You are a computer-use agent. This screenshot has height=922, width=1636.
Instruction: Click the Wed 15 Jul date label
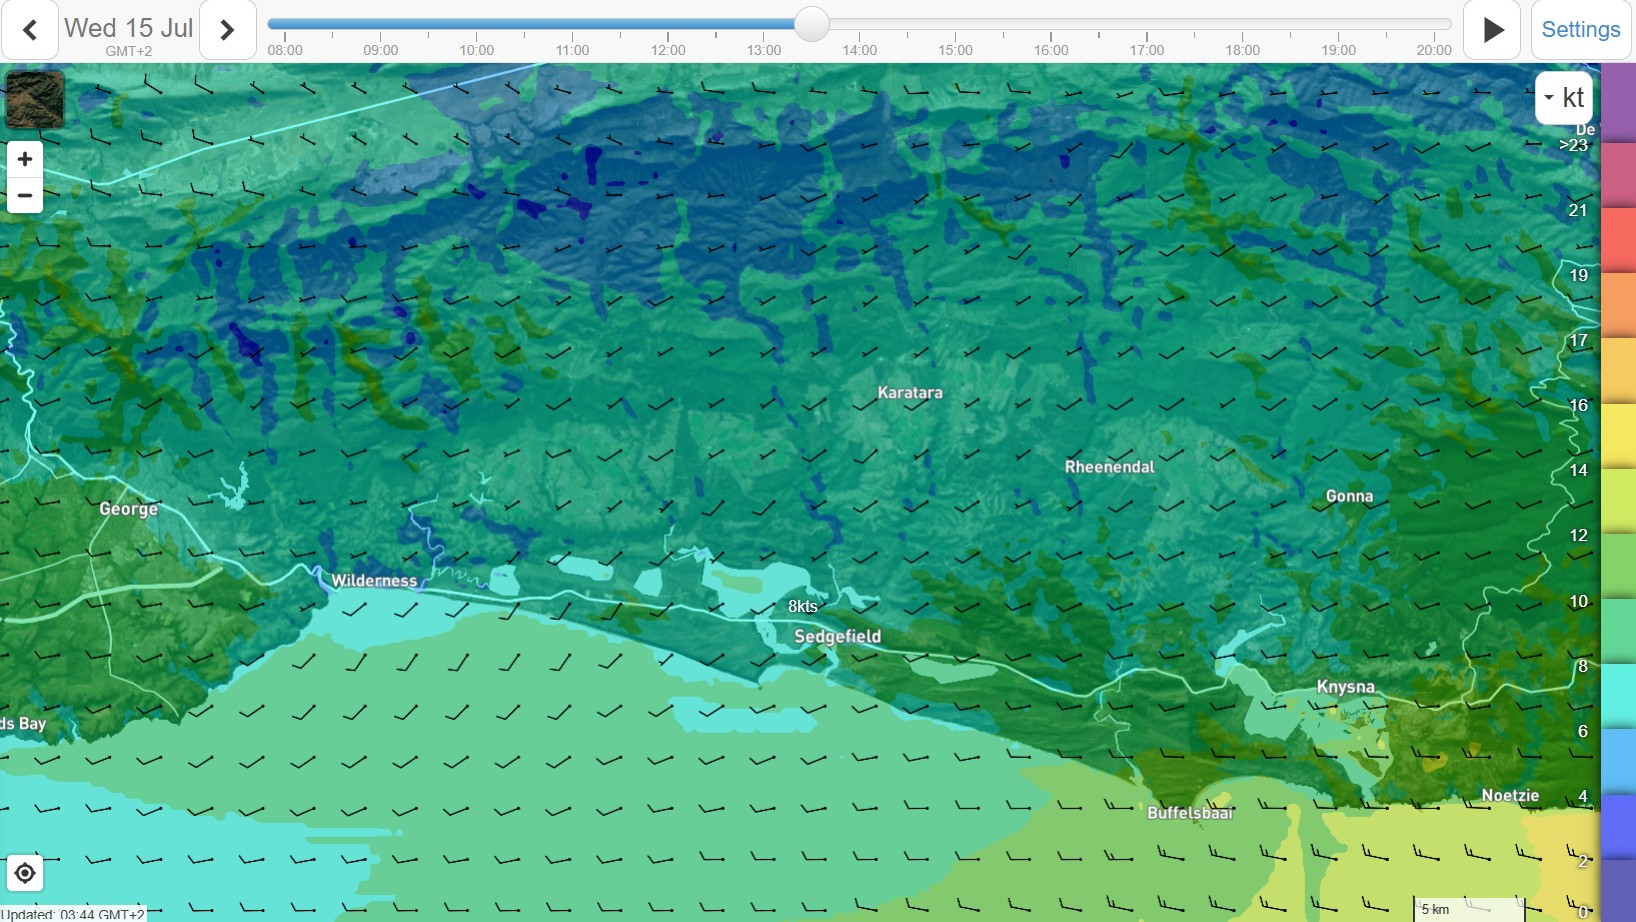pyautogui.click(x=129, y=28)
